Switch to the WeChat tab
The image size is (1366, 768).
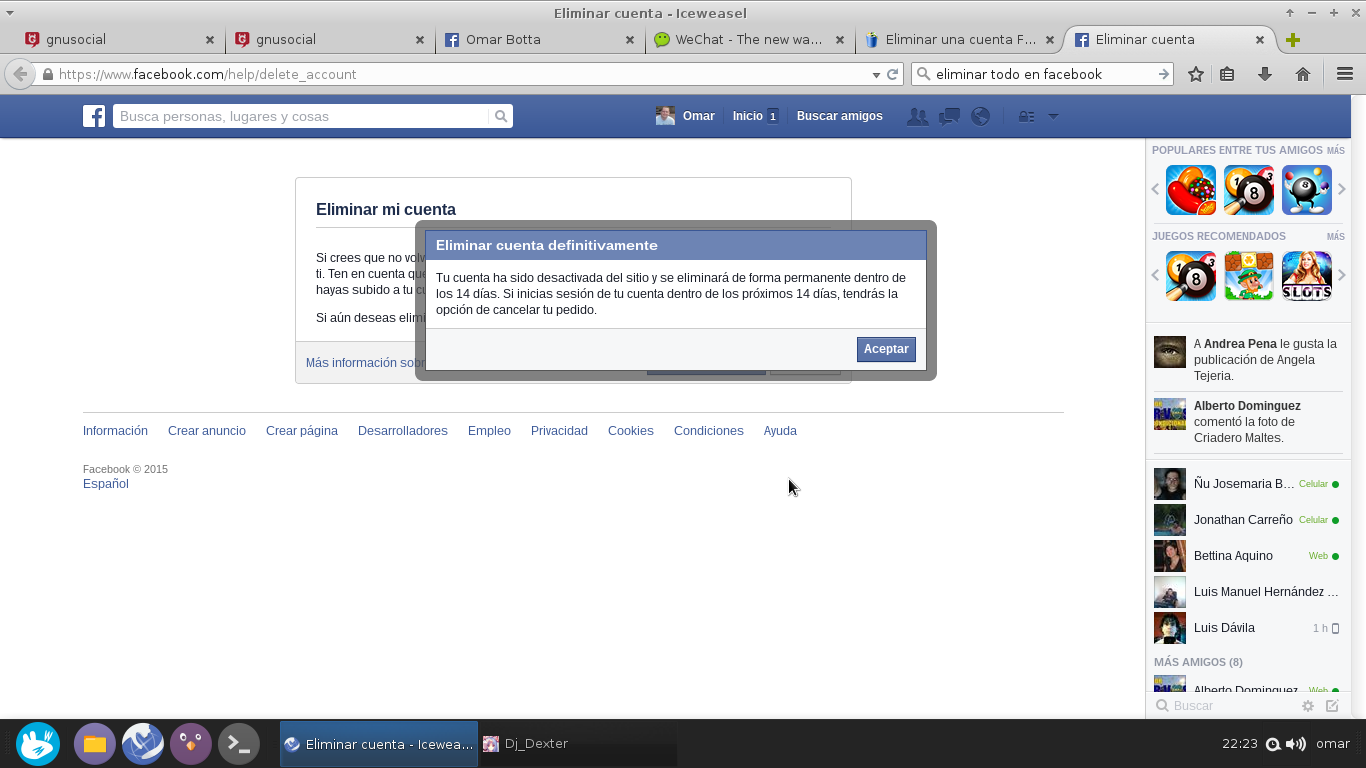(x=750, y=40)
